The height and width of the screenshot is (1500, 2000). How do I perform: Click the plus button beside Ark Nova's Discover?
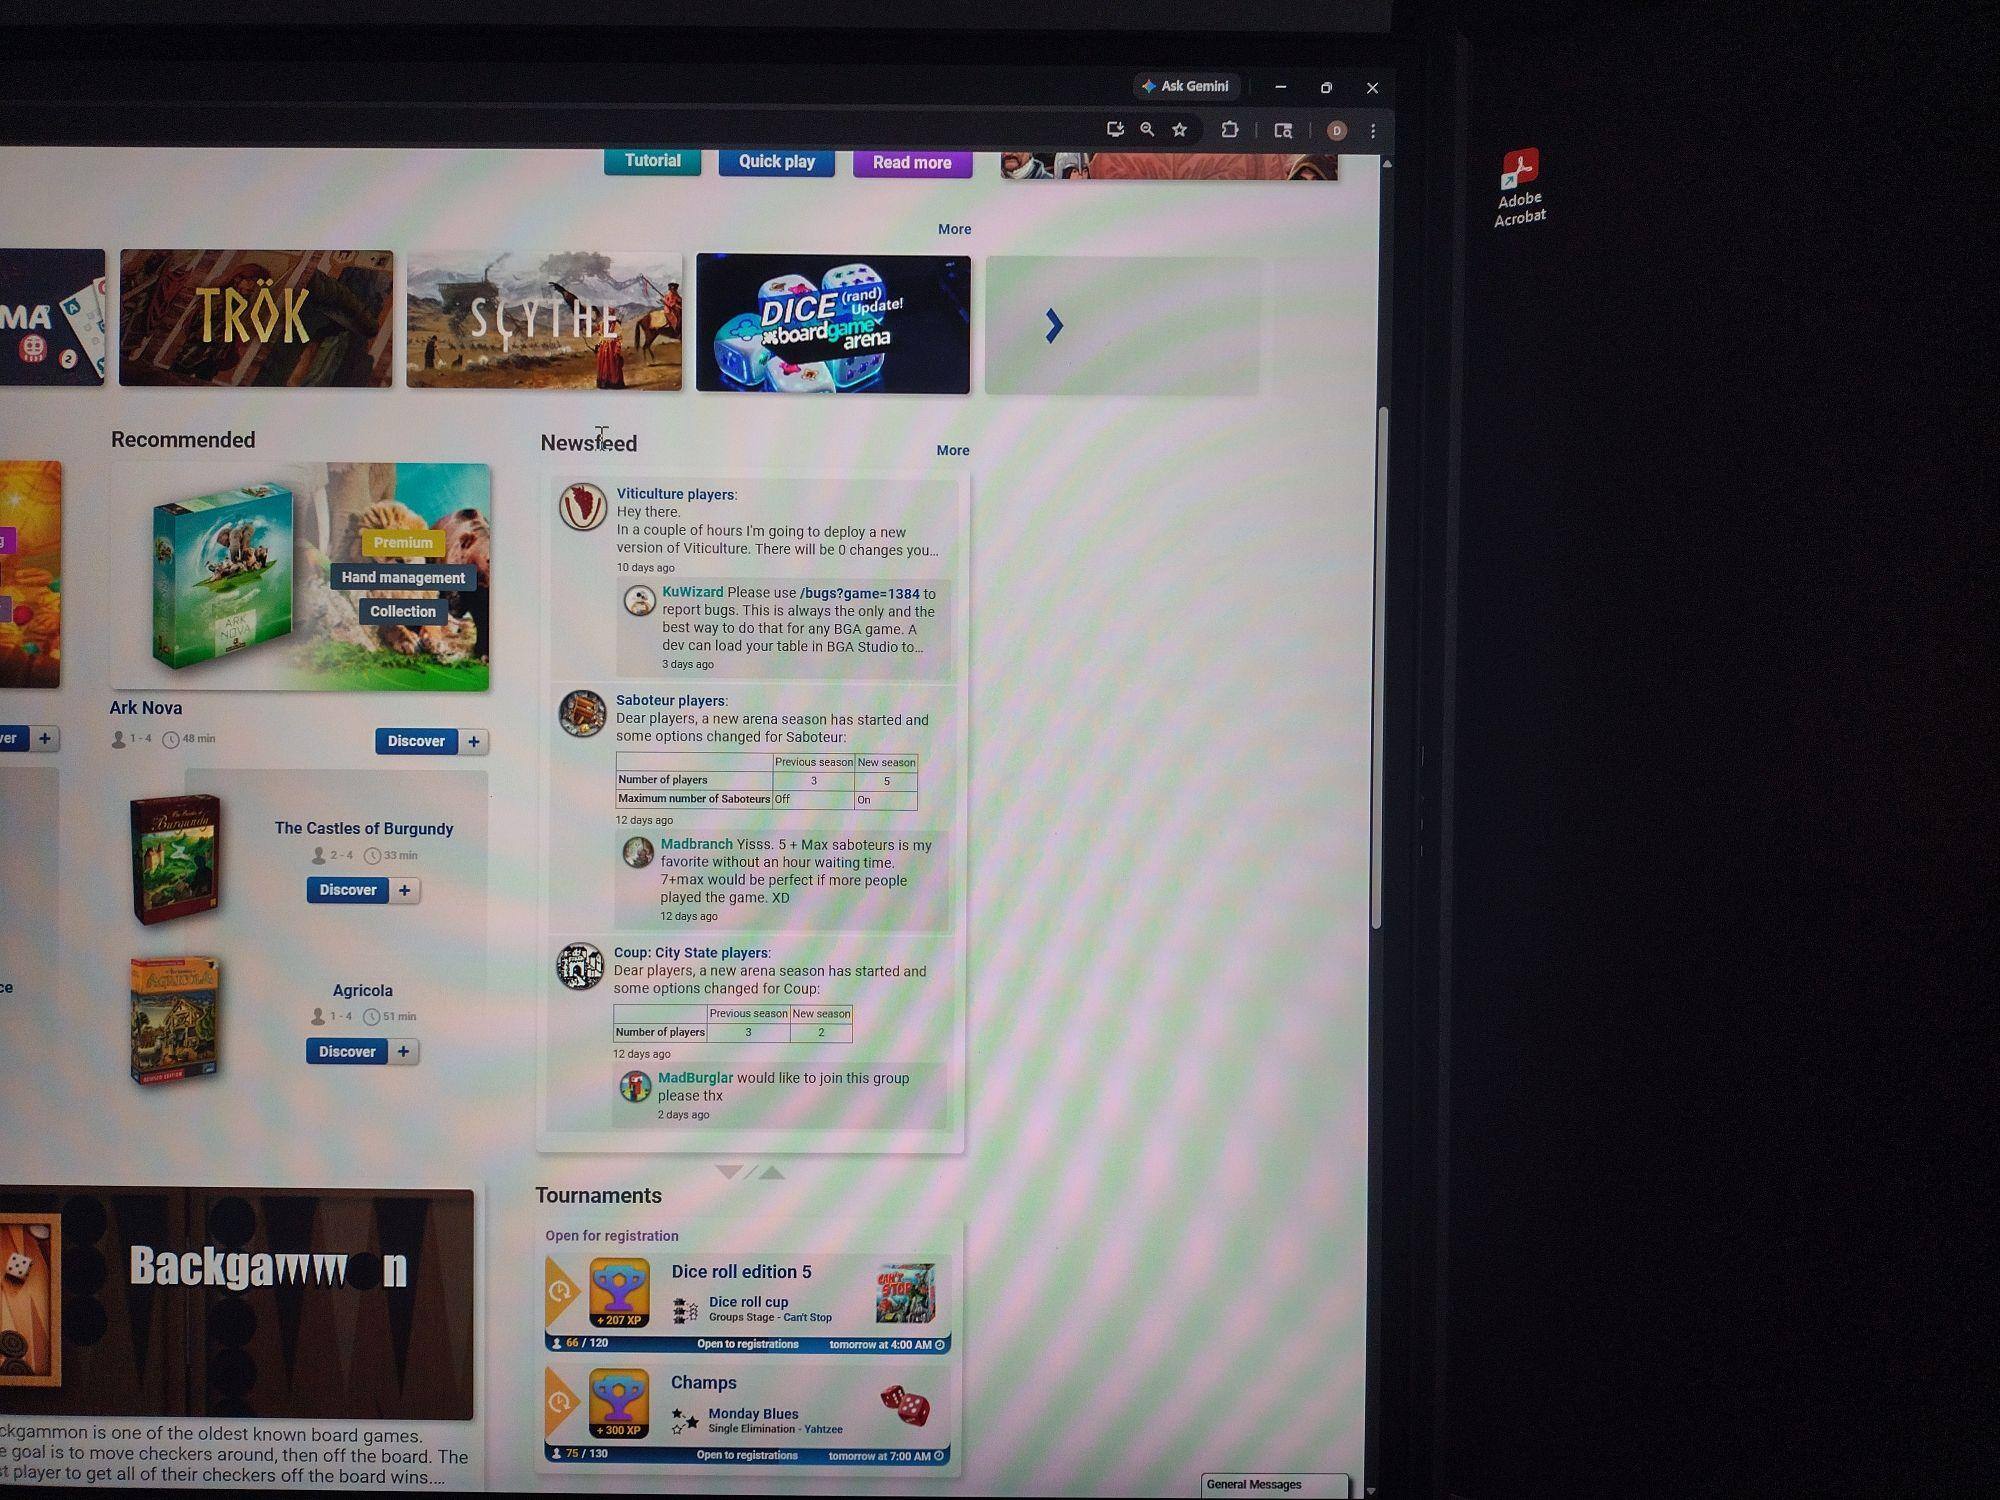point(474,741)
